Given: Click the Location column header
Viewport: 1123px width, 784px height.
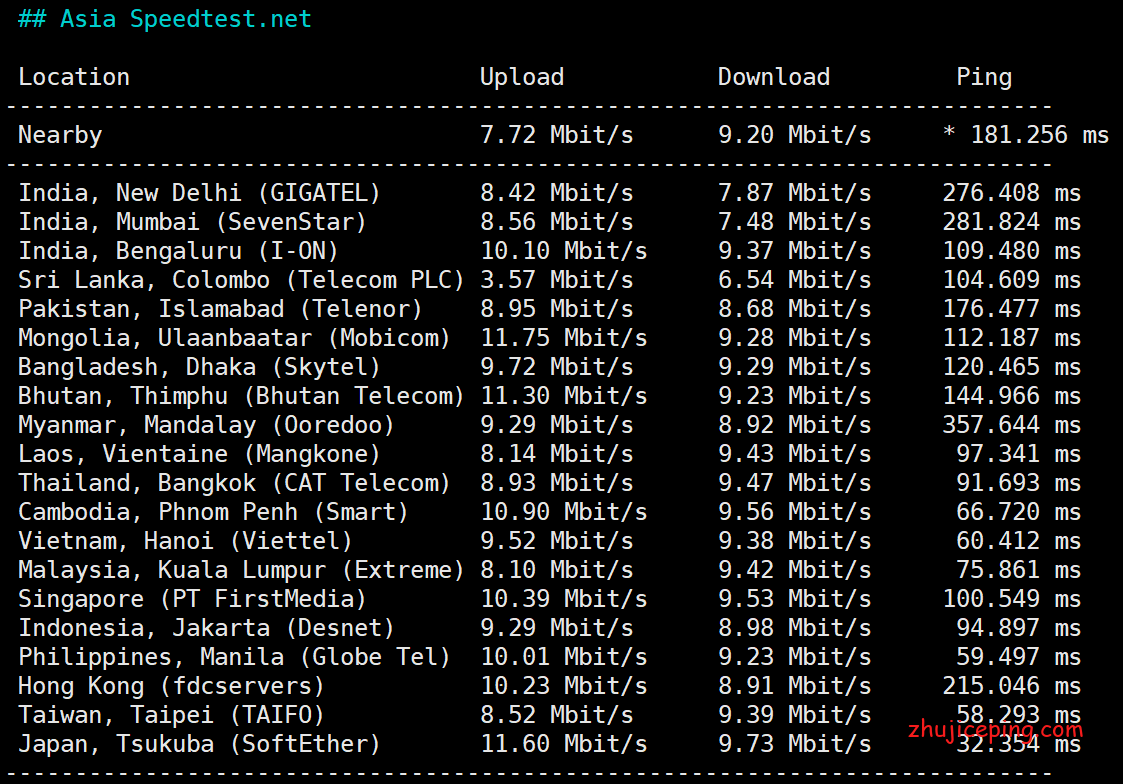Looking at the screenshot, I should click(74, 77).
